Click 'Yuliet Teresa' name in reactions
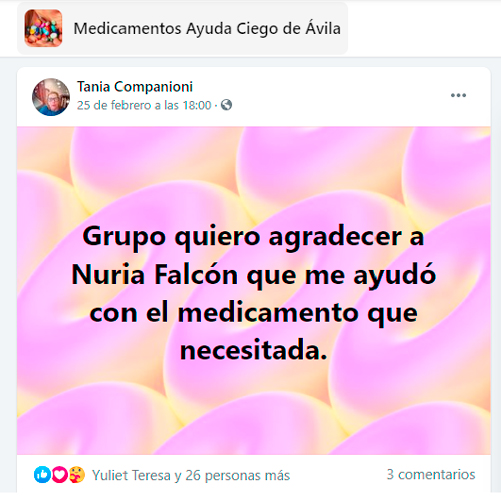 (x=131, y=475)
